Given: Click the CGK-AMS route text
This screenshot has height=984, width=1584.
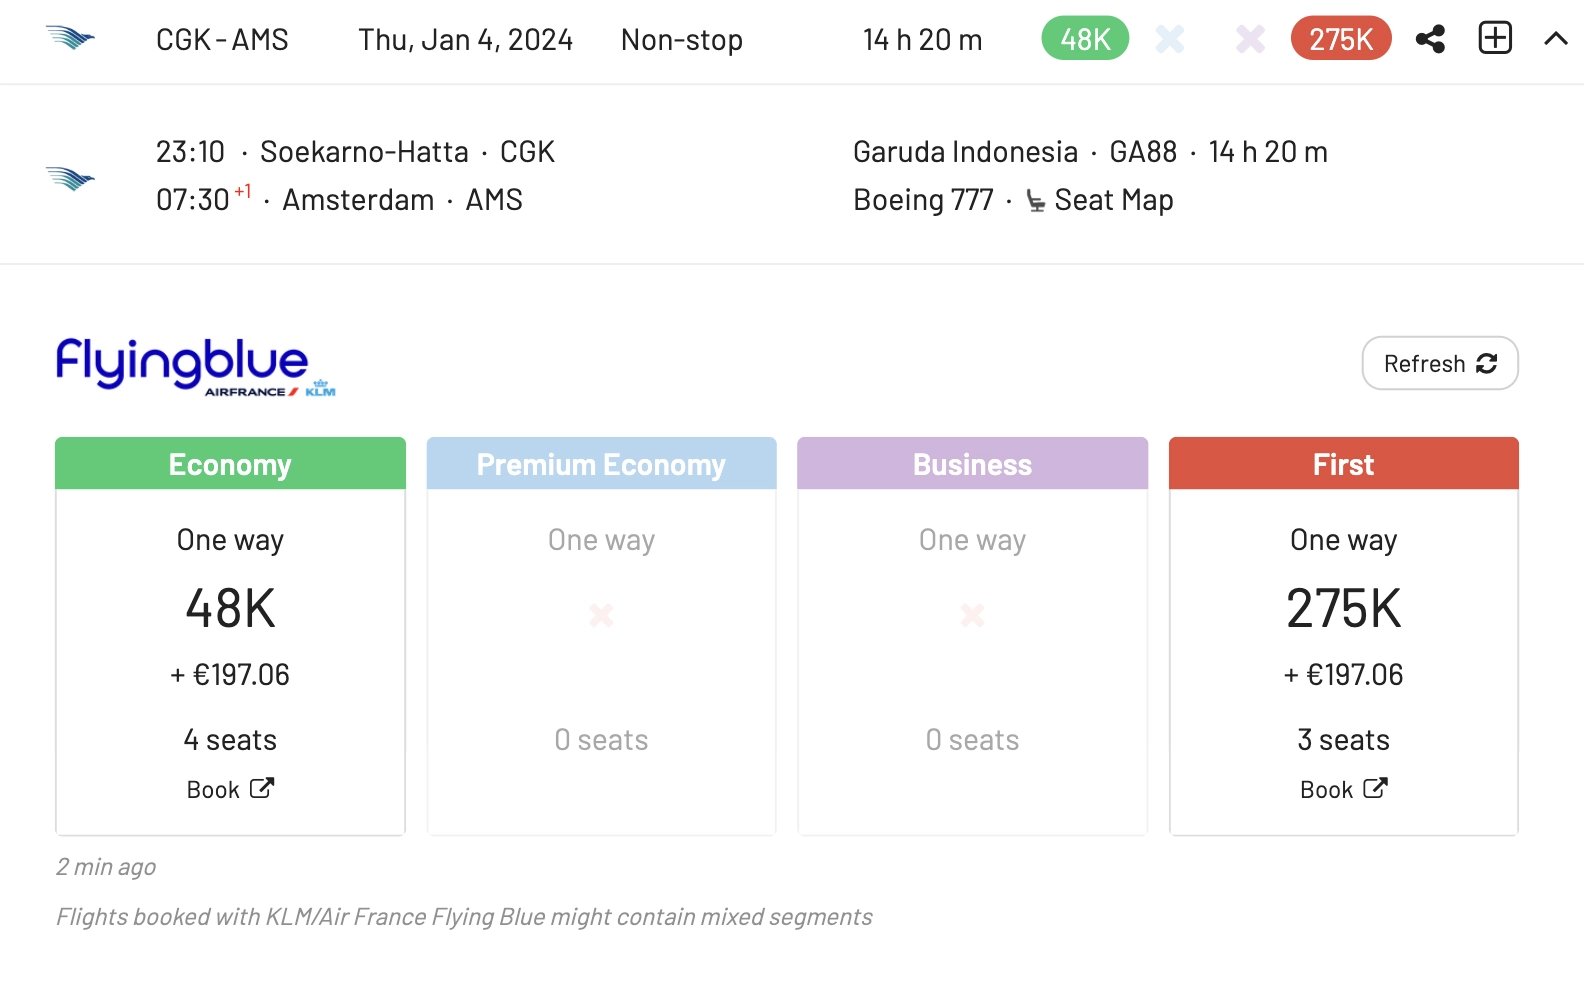Looking at the screenshot, I should (222, 40).
